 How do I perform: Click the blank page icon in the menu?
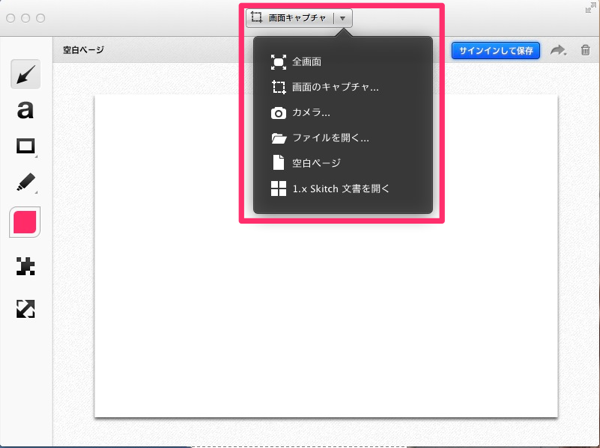click(x=279, y=163)
